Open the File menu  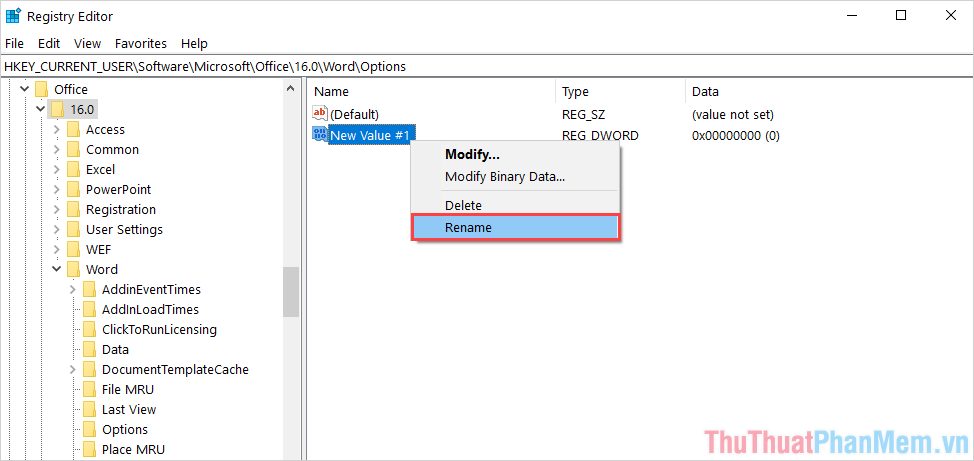tap(14, 43)
